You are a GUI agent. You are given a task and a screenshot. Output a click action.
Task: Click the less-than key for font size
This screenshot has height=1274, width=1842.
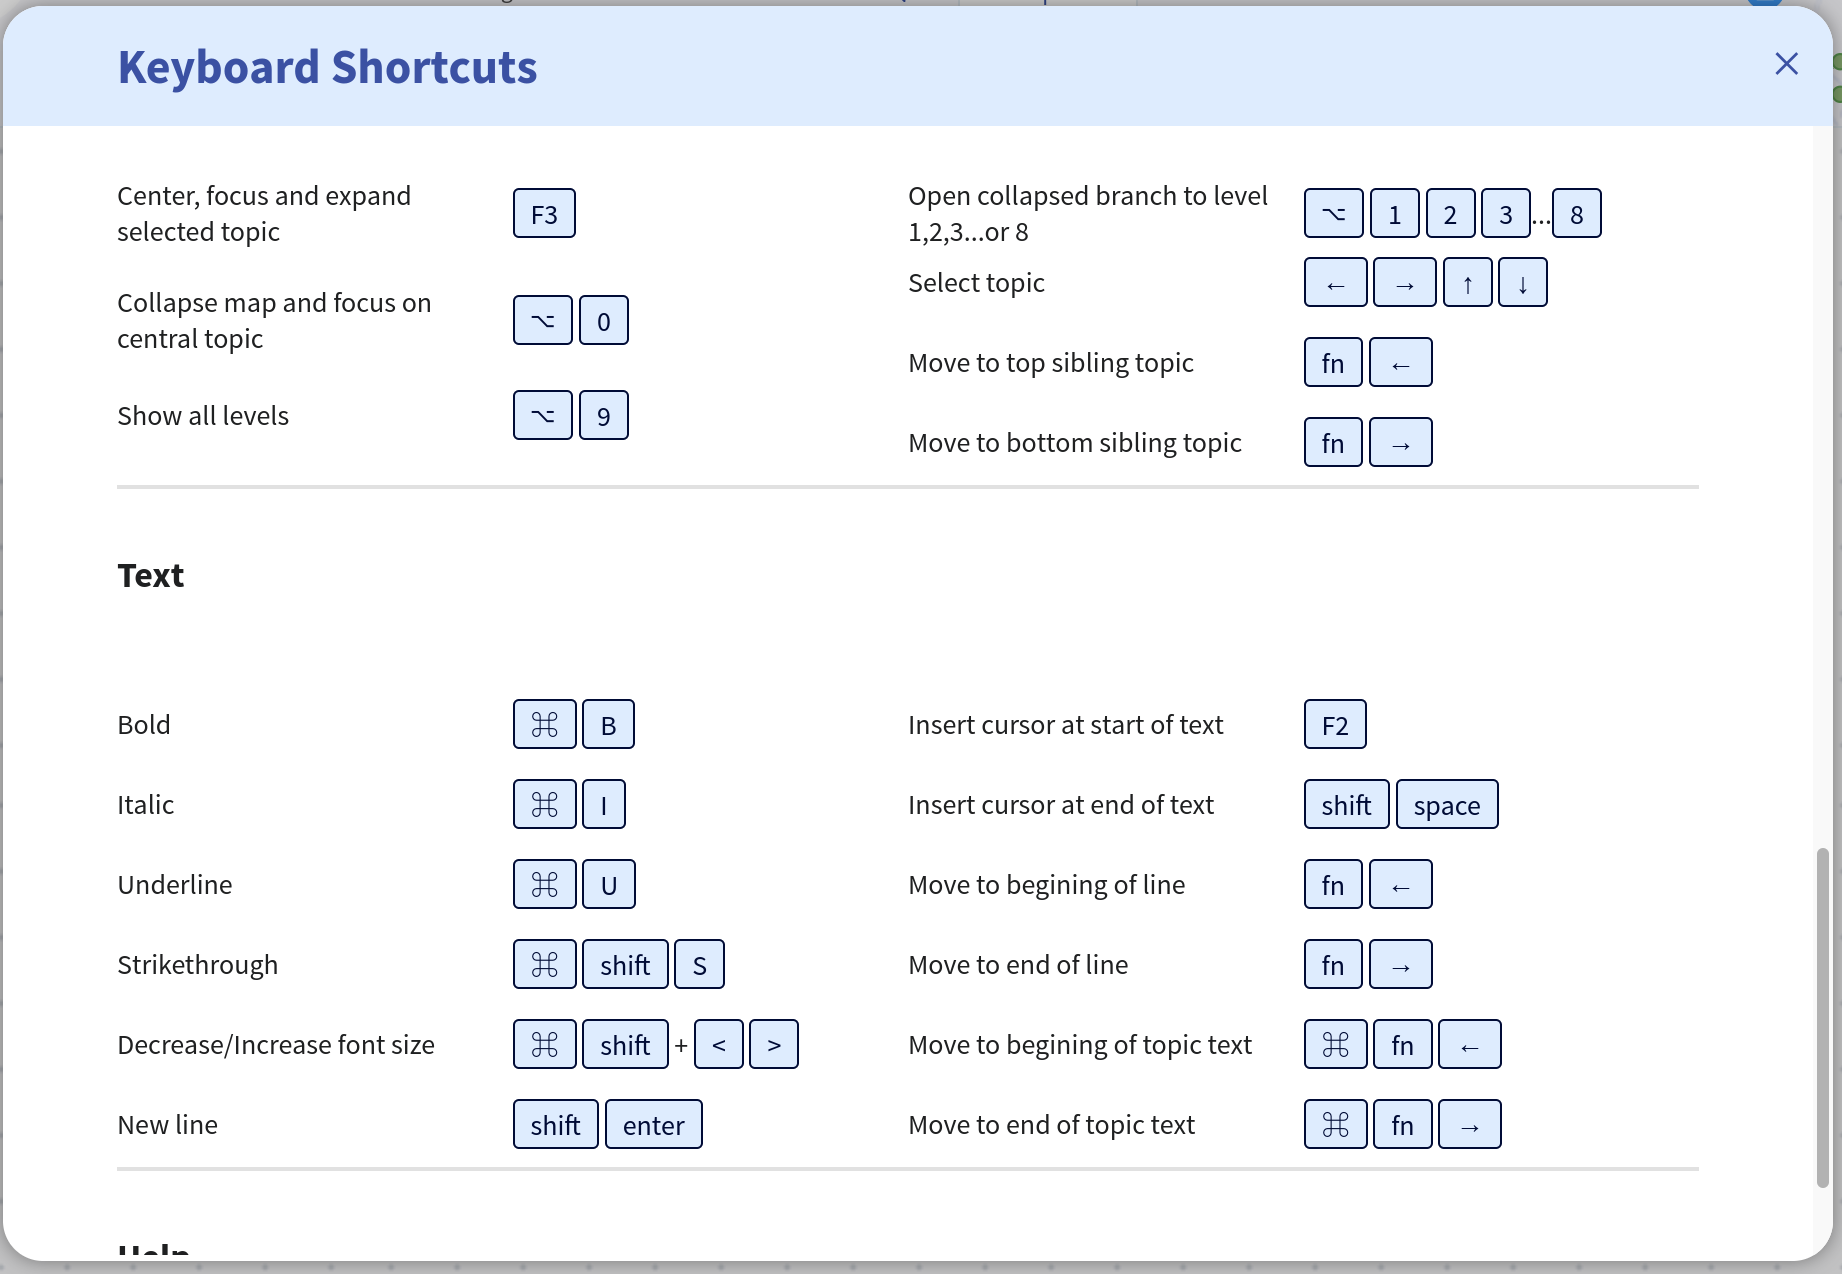719,1045
